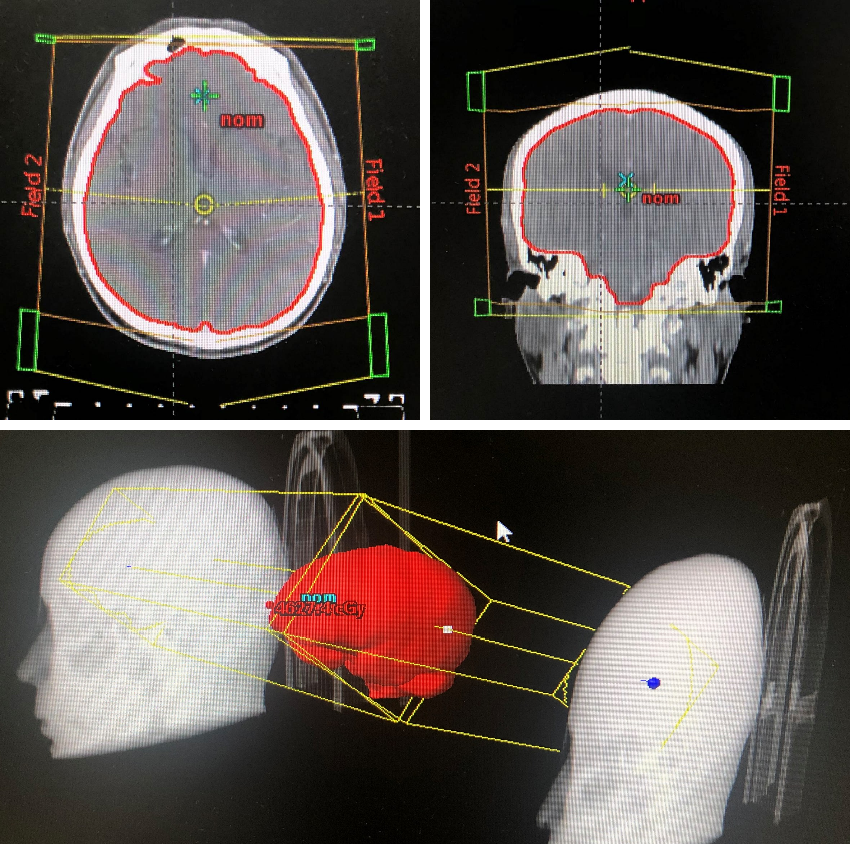Click the Field 1 label in coronal view

tap(781, 190)
